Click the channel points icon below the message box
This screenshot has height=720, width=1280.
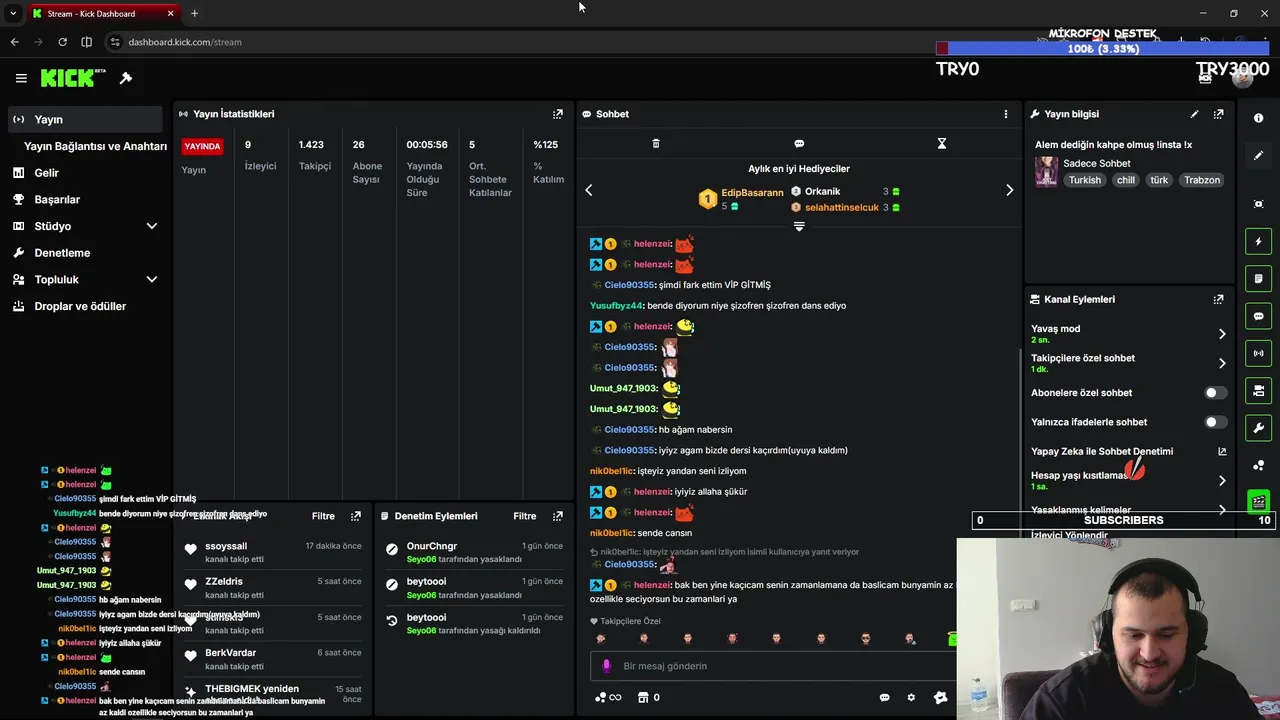[601, 698]
